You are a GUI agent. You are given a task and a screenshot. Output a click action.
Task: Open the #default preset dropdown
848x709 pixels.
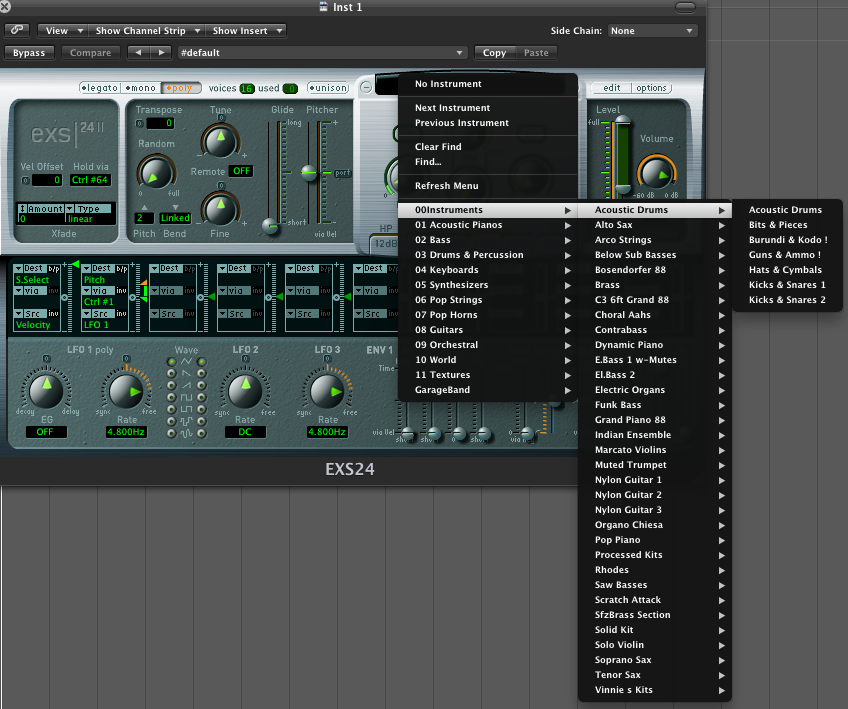[322, 52]
